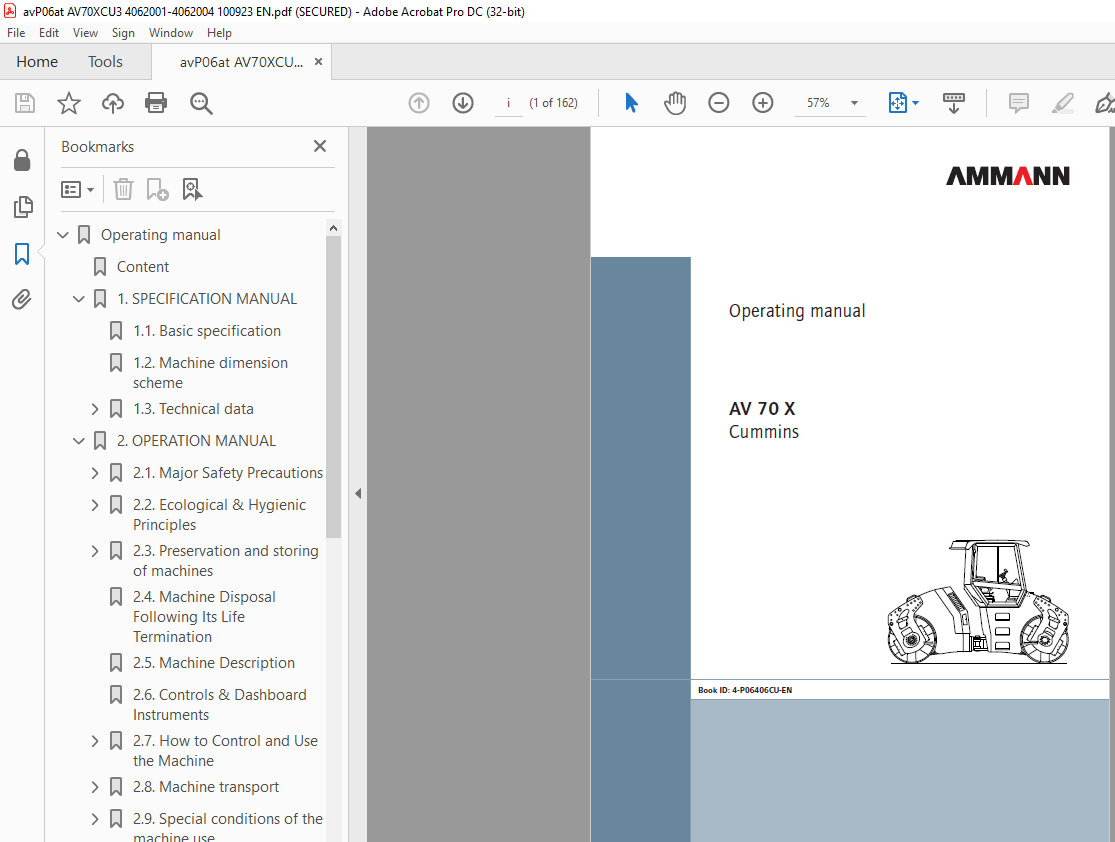Activate the Selection arrow tool

click(631, 103)
